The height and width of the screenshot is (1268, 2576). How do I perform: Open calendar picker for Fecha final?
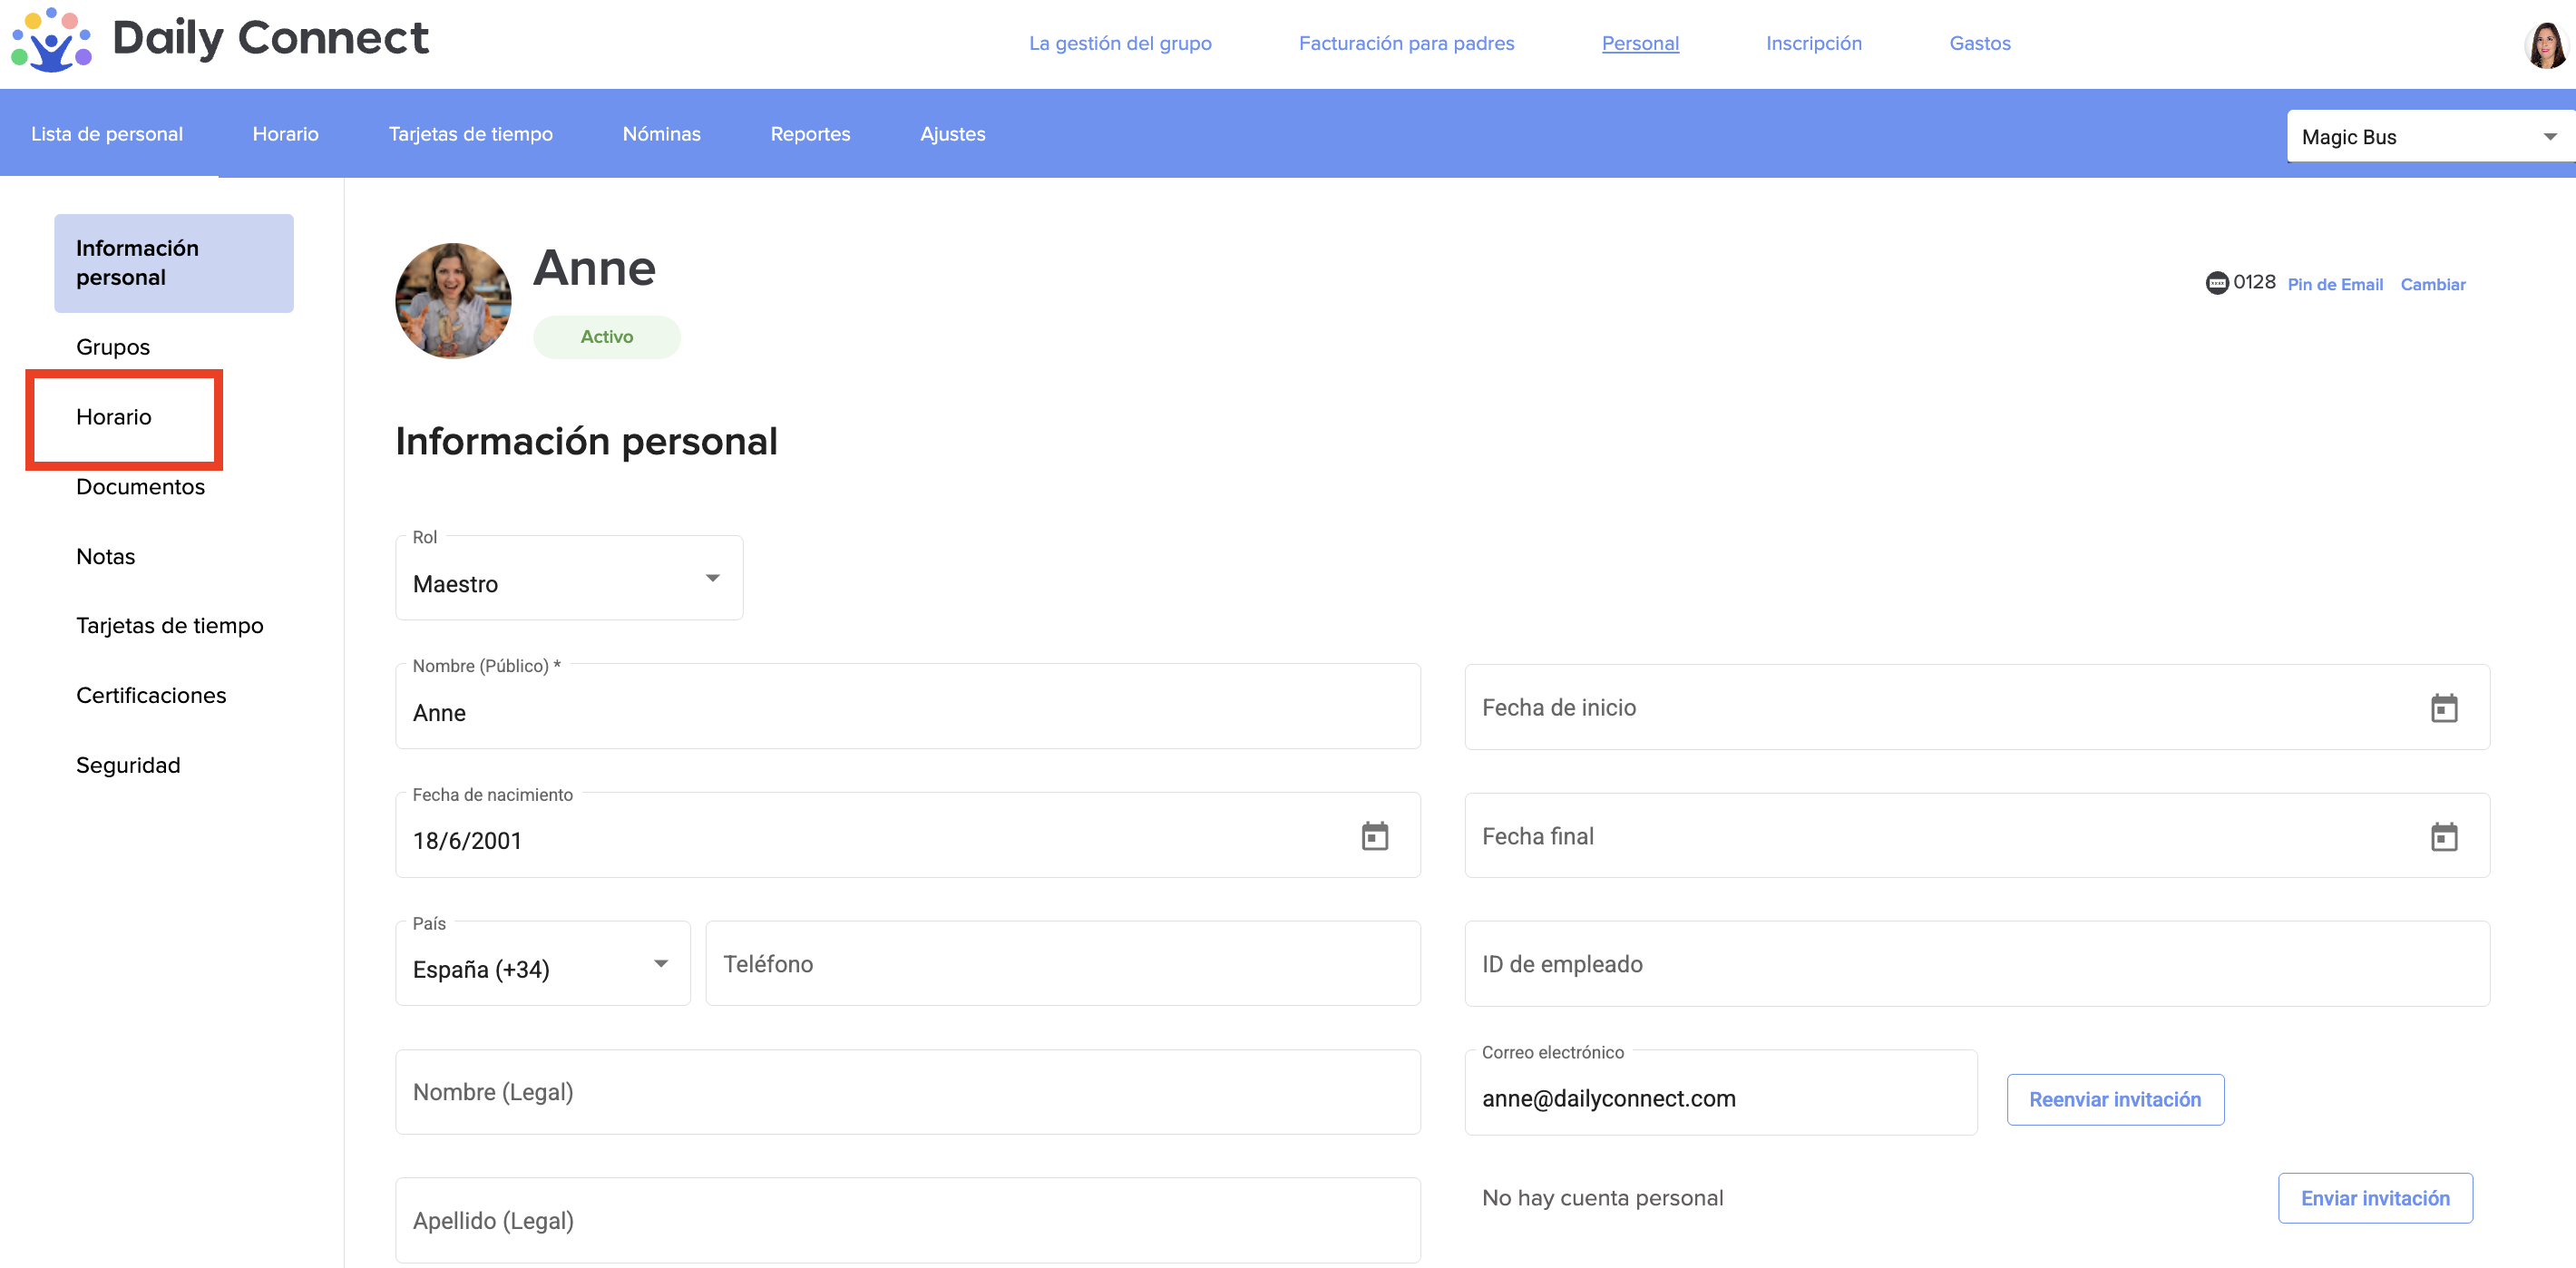pyautogui.click(x=2443, y=836)
